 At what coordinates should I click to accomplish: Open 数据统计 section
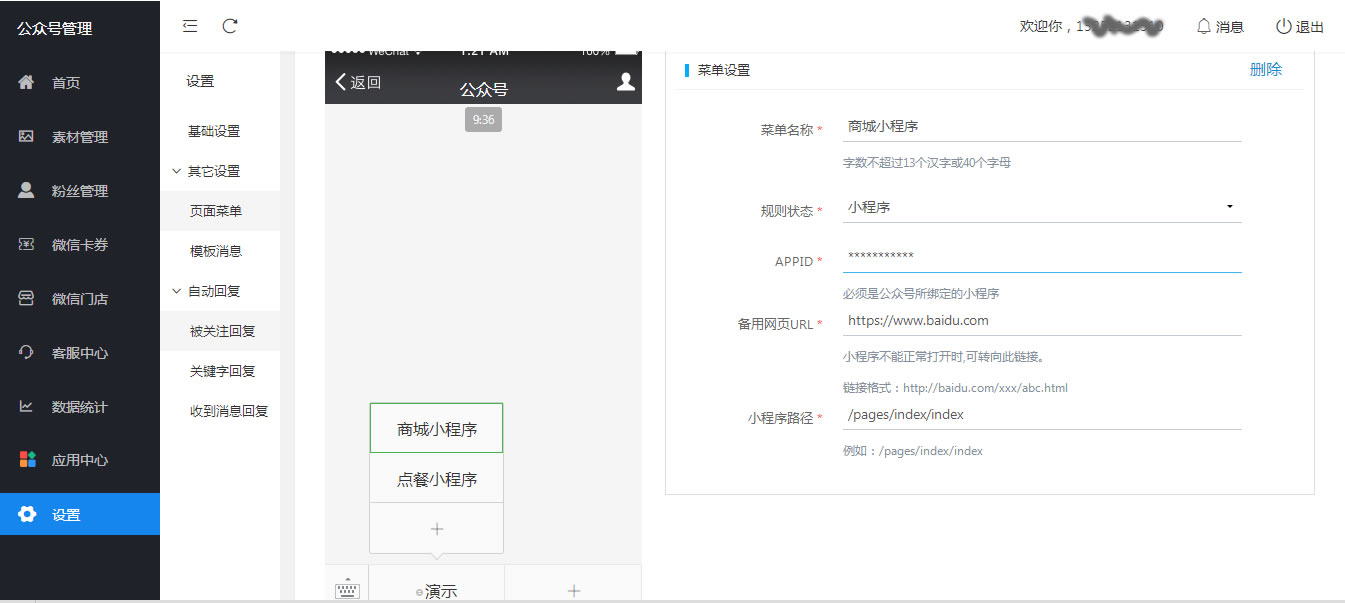pyautogui.click(x=80, y=407)
